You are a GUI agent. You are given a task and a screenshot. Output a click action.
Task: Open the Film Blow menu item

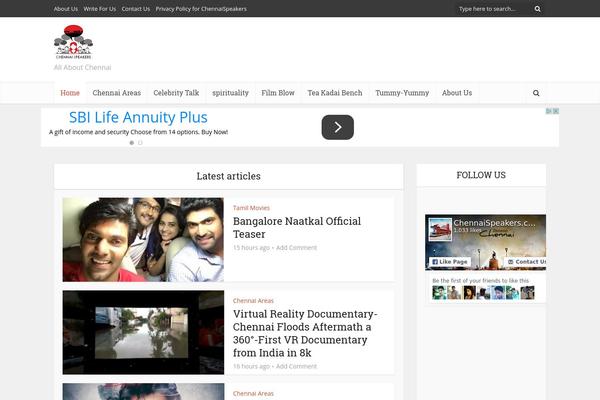tap(278, 93)
